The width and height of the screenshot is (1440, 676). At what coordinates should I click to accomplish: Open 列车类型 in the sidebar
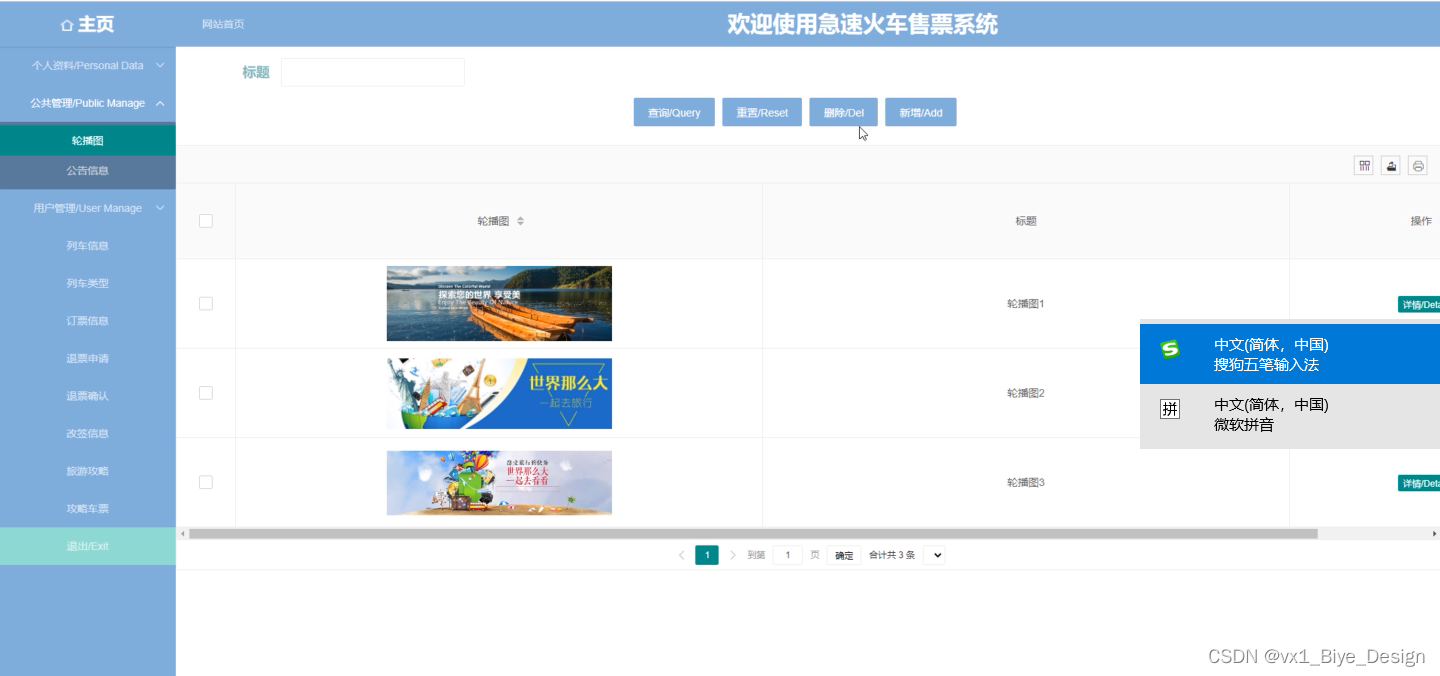(x=88, y=283)
